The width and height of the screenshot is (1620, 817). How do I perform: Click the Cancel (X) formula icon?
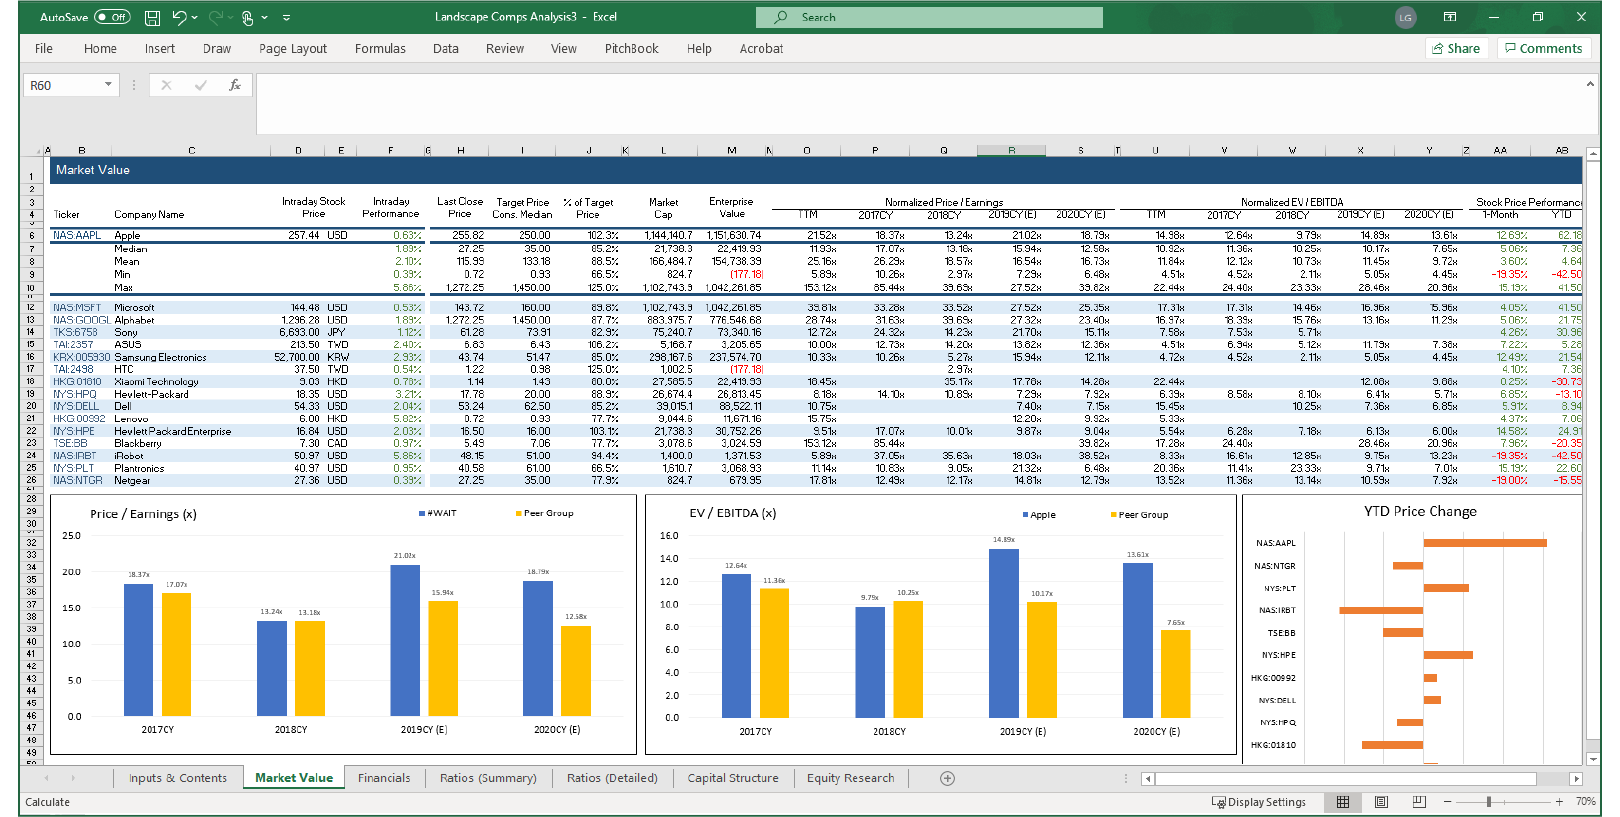(x=166, y=85)
